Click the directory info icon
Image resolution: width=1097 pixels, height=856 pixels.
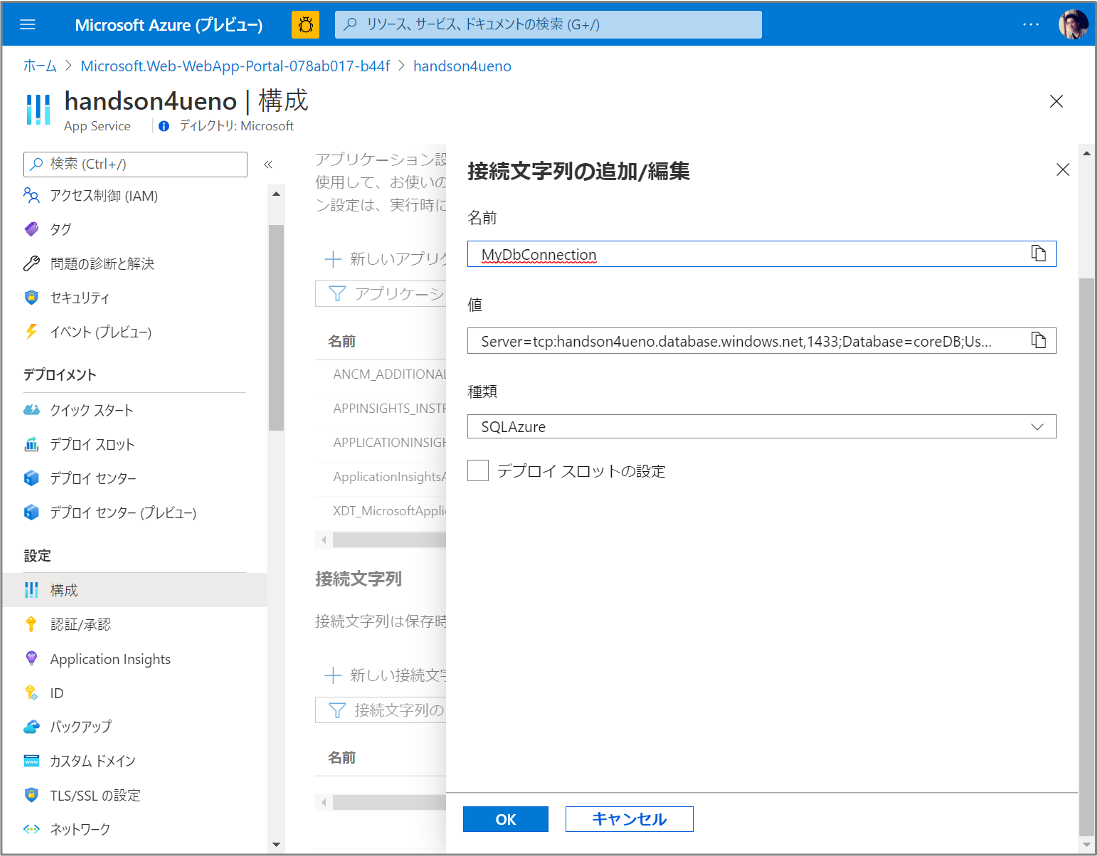pos(164,127)
